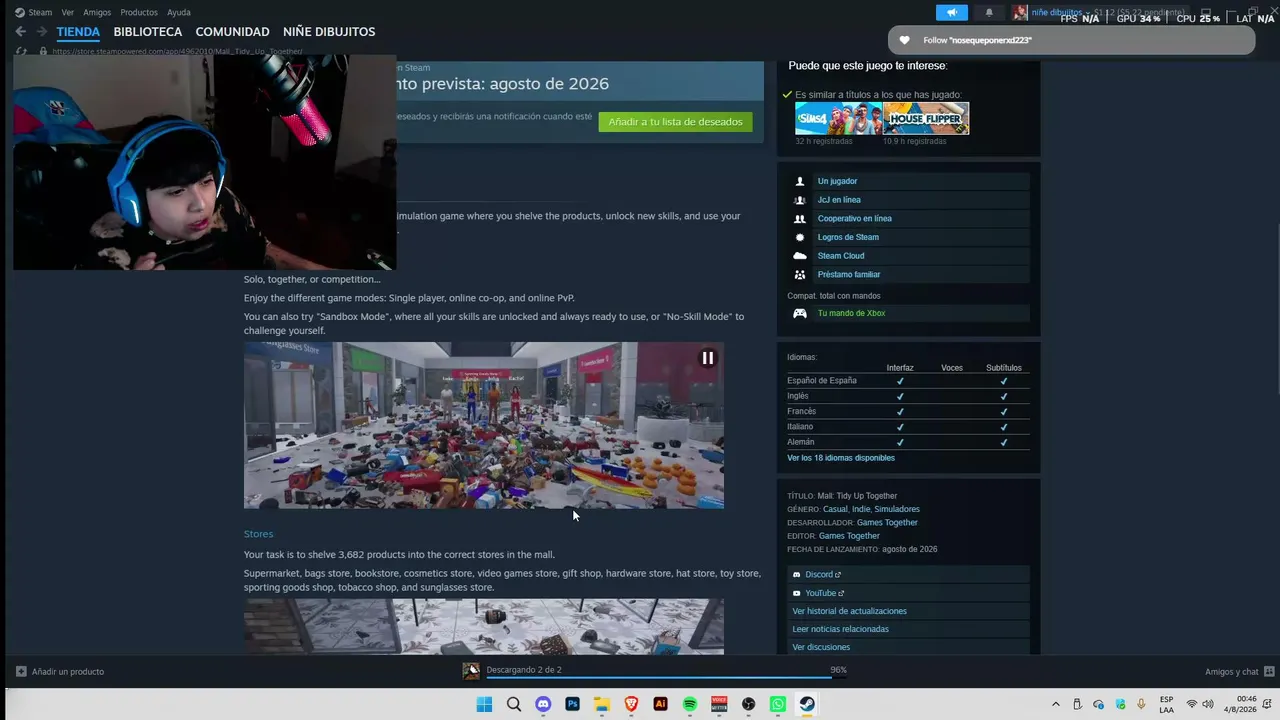Click the JcJ en línea link
This screenshot has width=1280, height=720.
pos(839,200)
